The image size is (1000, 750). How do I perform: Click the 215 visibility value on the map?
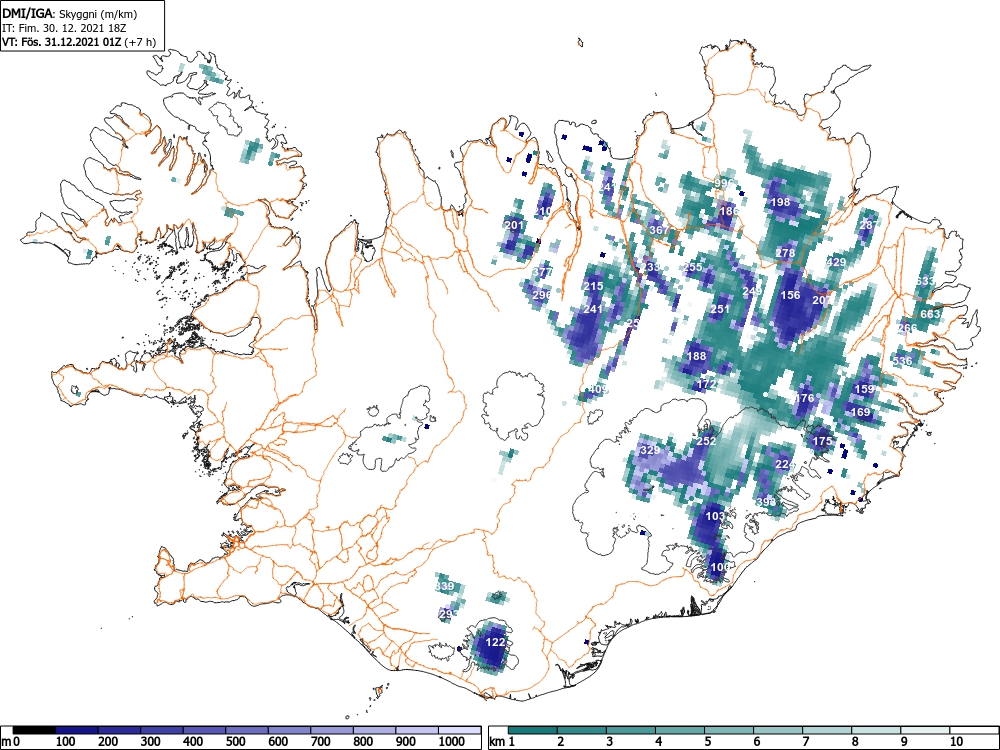point(593,286)
